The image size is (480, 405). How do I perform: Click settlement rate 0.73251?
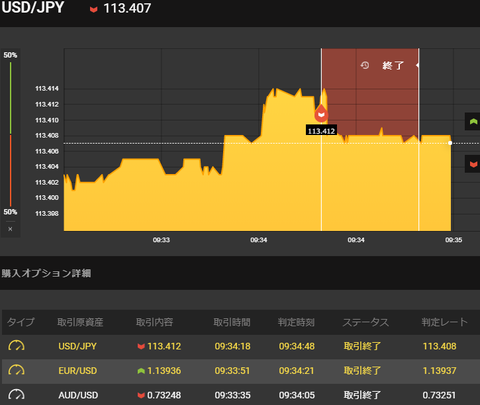(x=439, y=395)
